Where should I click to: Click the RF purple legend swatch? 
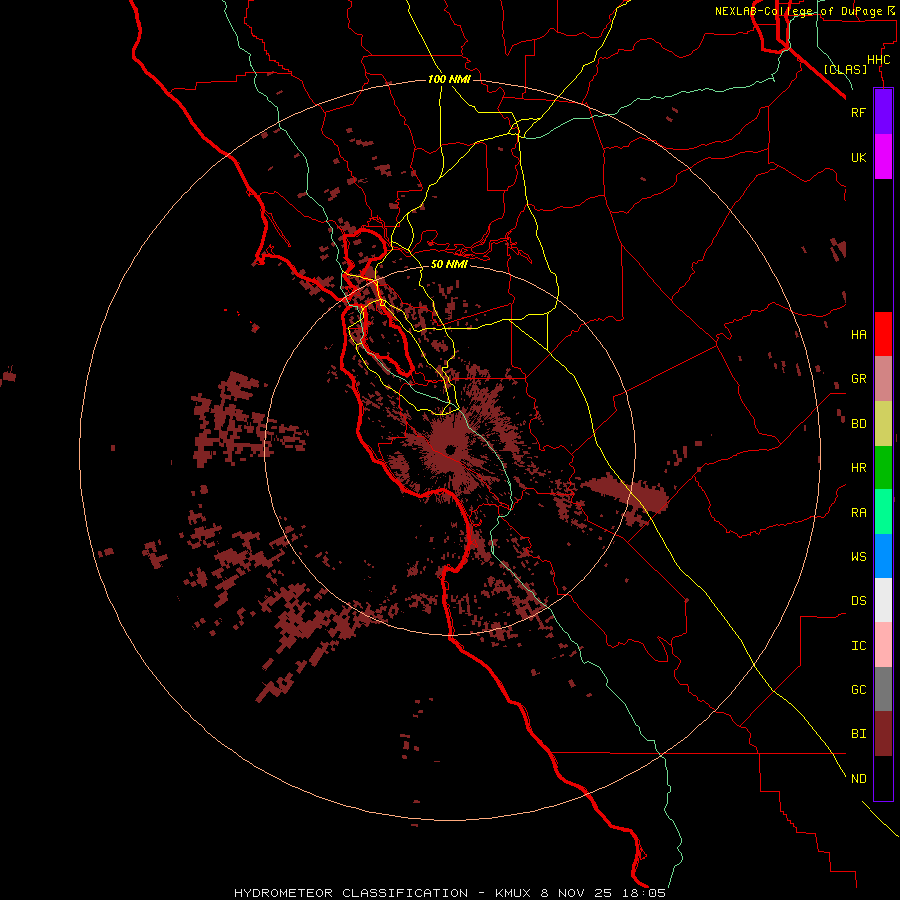point(883,112)
